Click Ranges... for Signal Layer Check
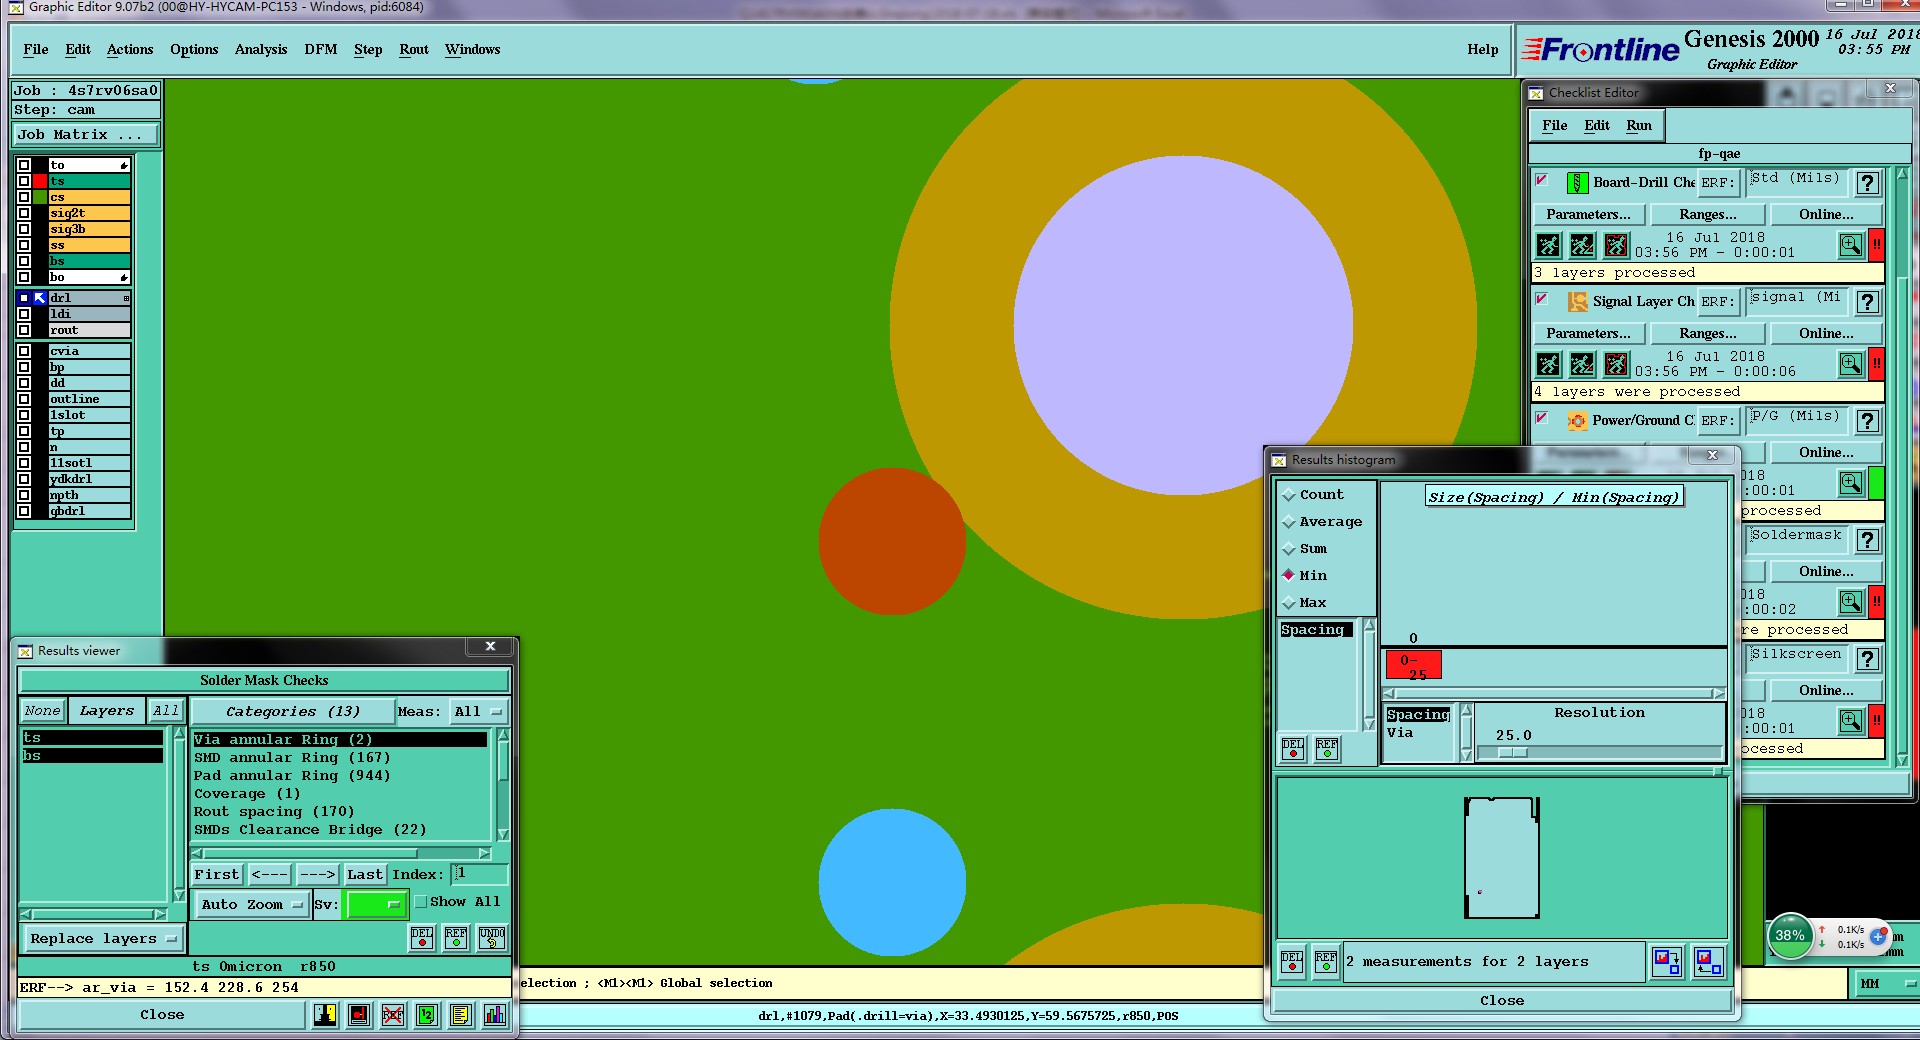Image resolution: width=1920 pixels, height=1040 pixels. tap(1708, 334)
